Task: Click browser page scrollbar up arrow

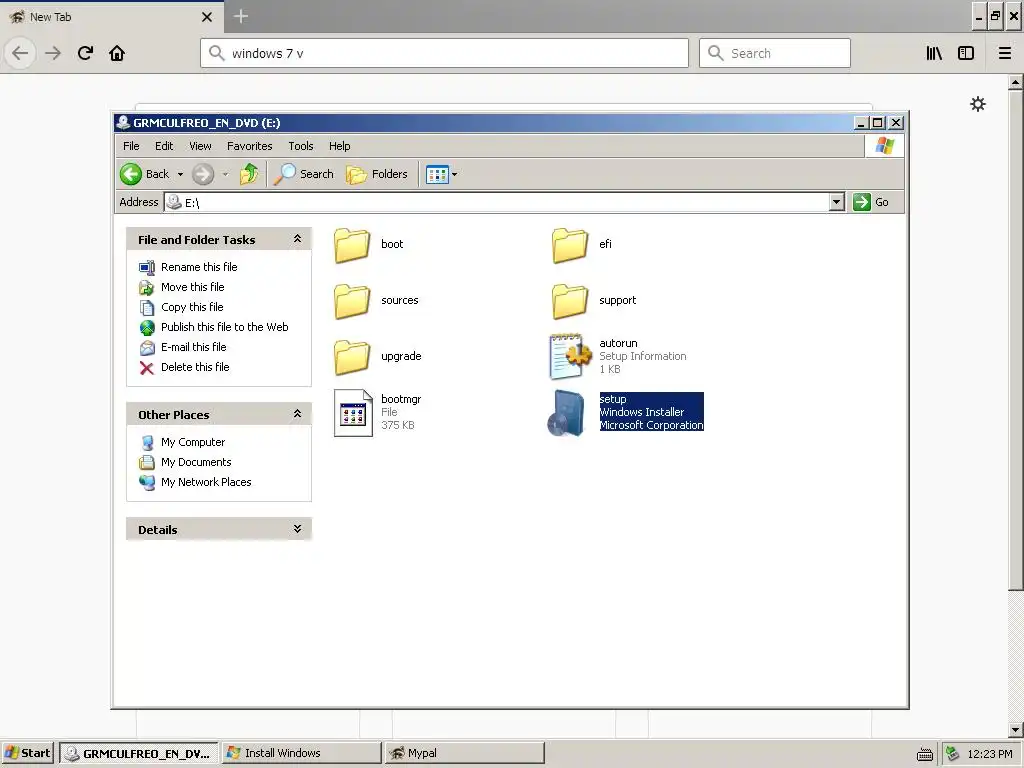Action: point(1016,82)
